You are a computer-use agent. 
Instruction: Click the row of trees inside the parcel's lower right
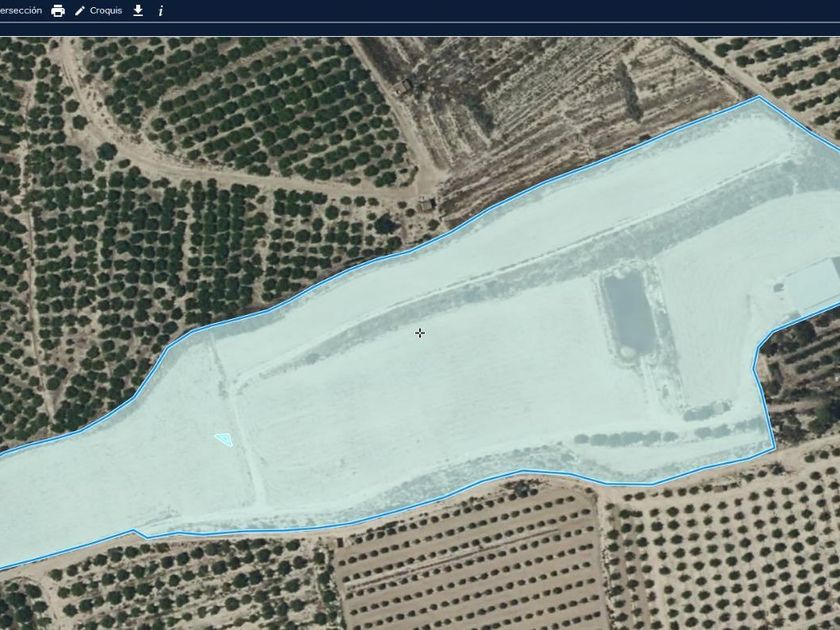(626, 439)
